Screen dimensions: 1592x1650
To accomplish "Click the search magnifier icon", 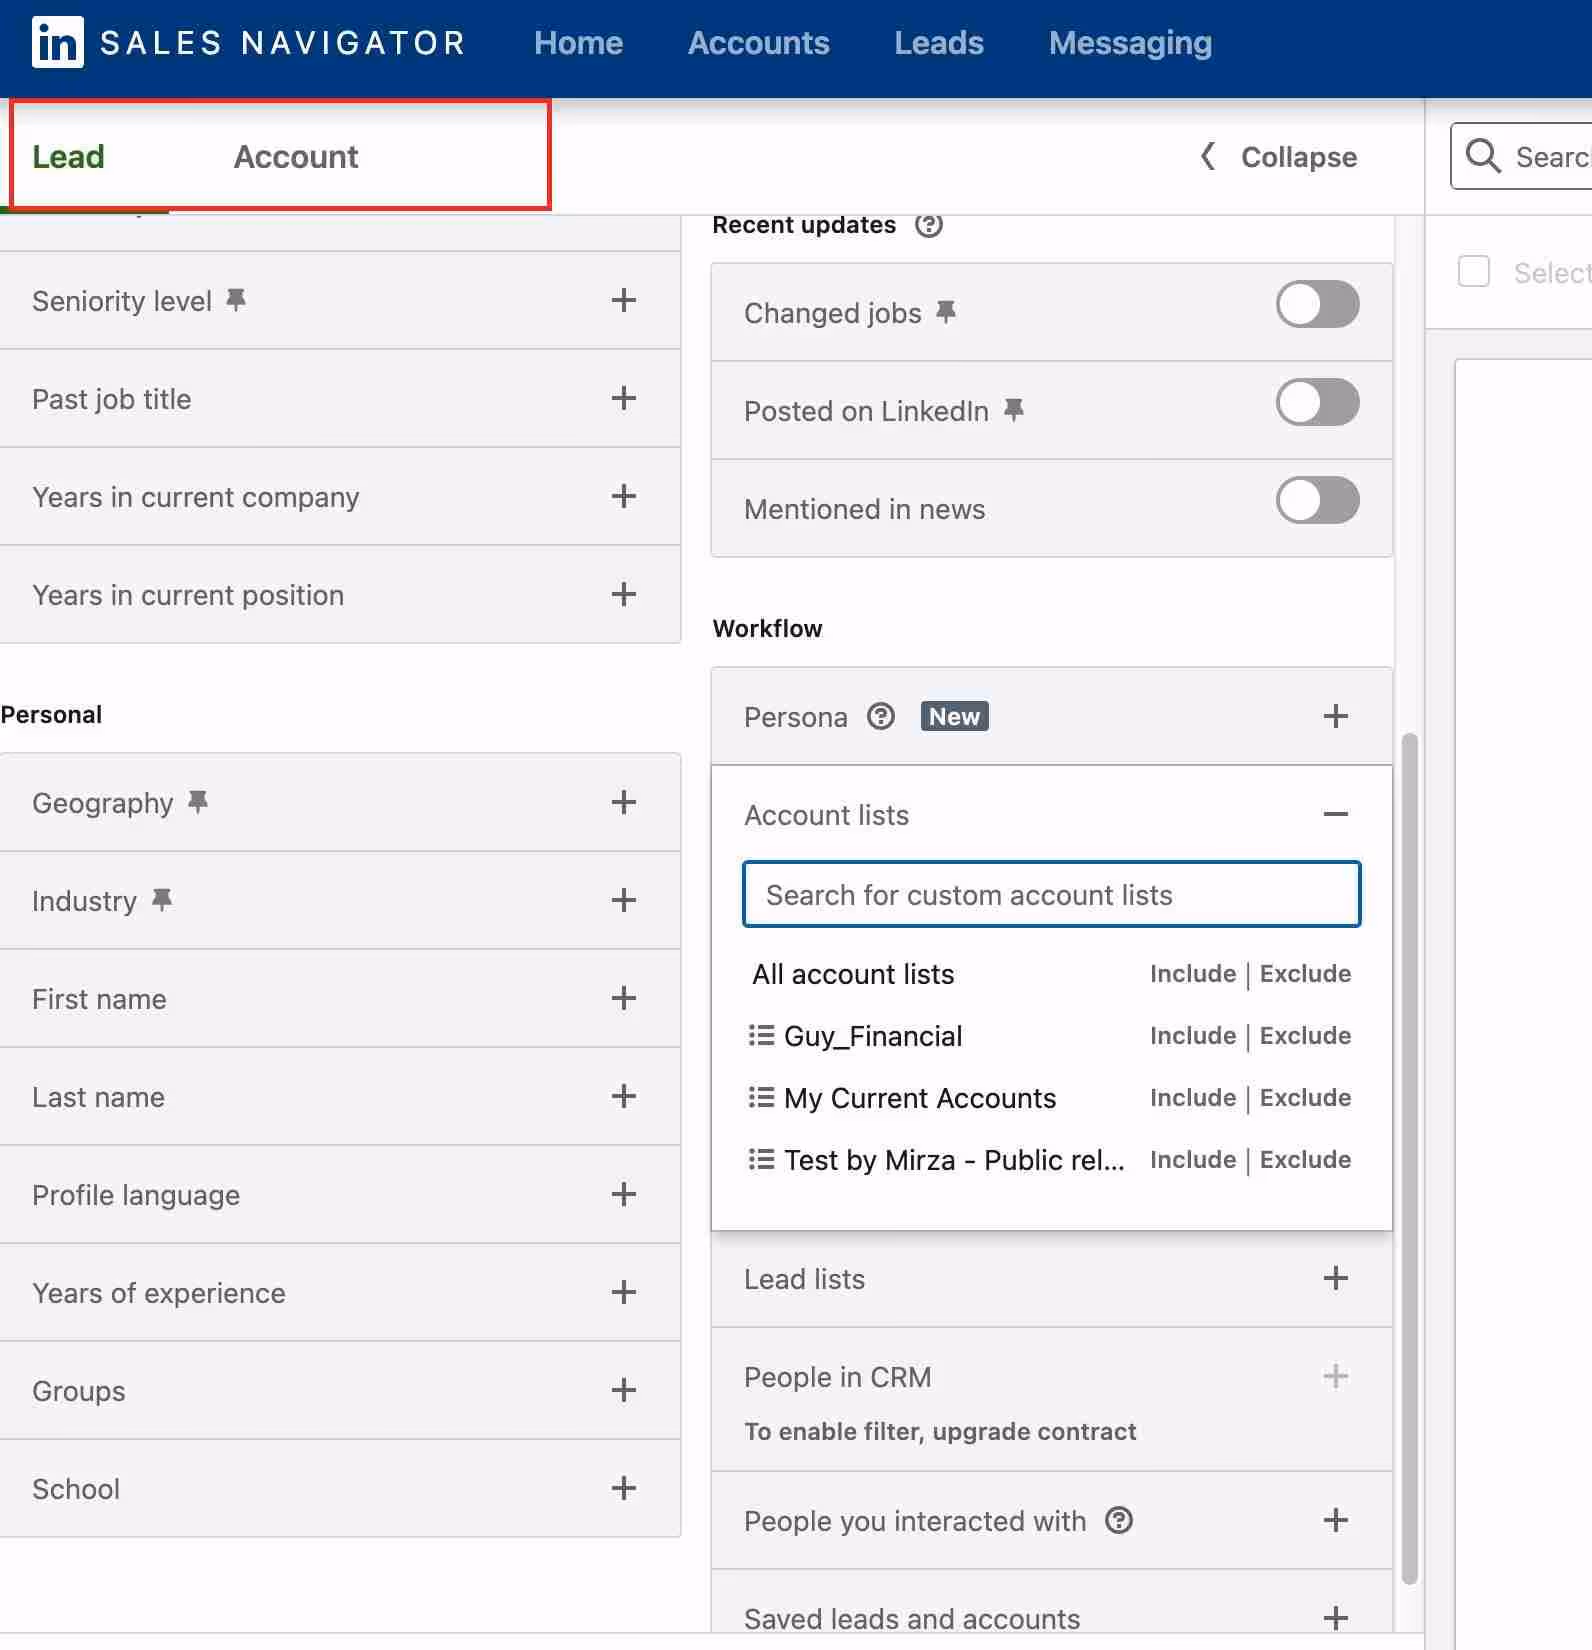I will point(1483,156).
